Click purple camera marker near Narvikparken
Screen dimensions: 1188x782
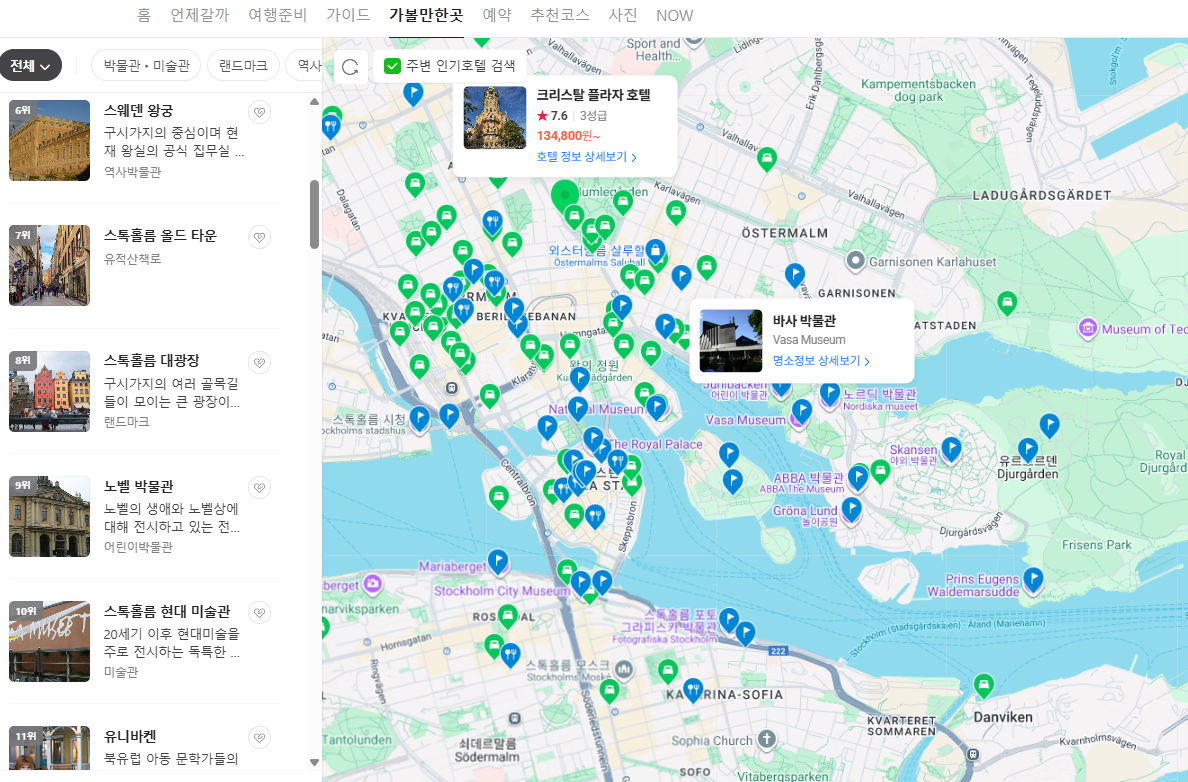coord(372,584)
